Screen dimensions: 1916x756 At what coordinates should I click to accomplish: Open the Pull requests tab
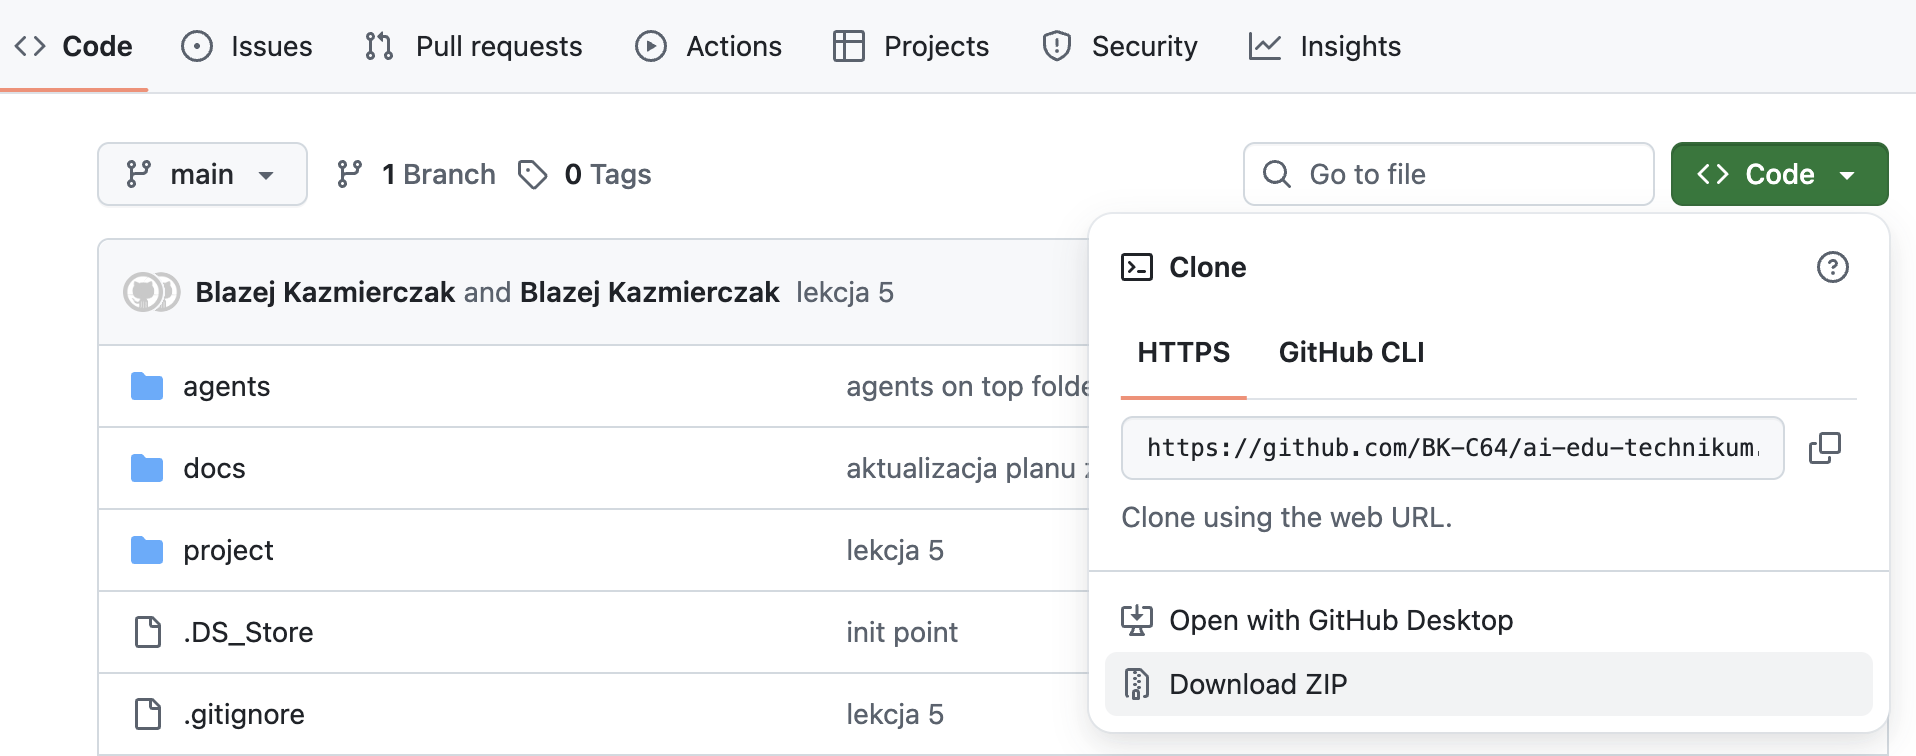pos(474,46)
